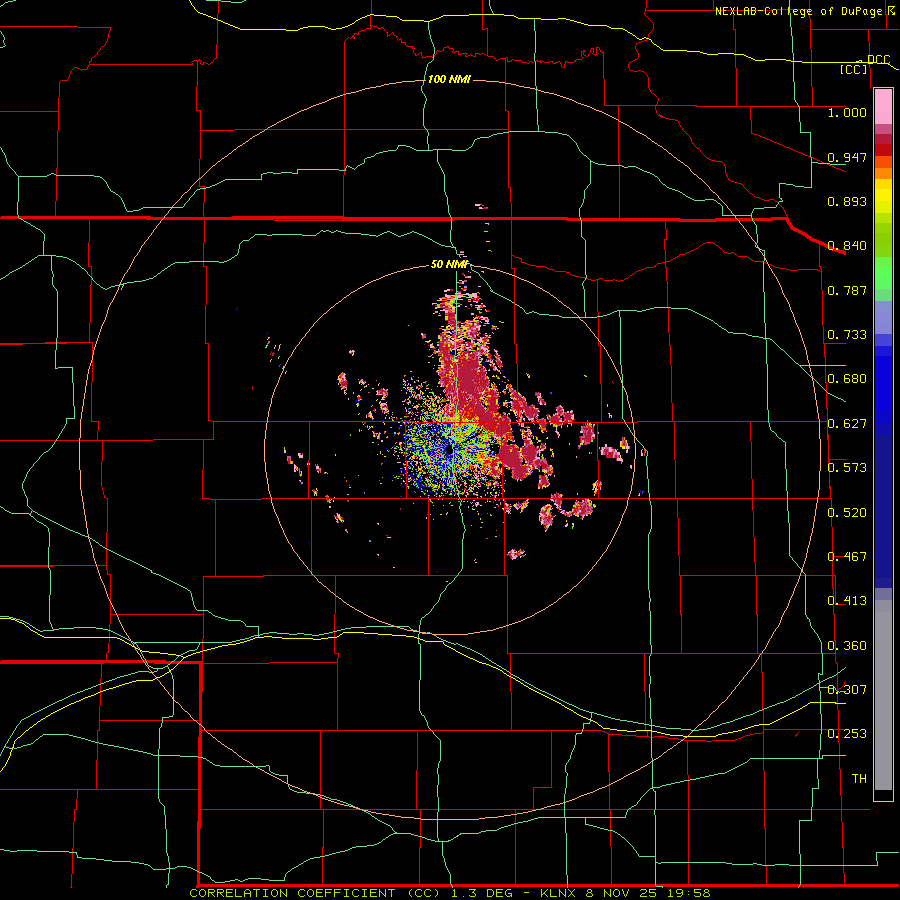Click the TH label on the scale

[x=859, y=779]
